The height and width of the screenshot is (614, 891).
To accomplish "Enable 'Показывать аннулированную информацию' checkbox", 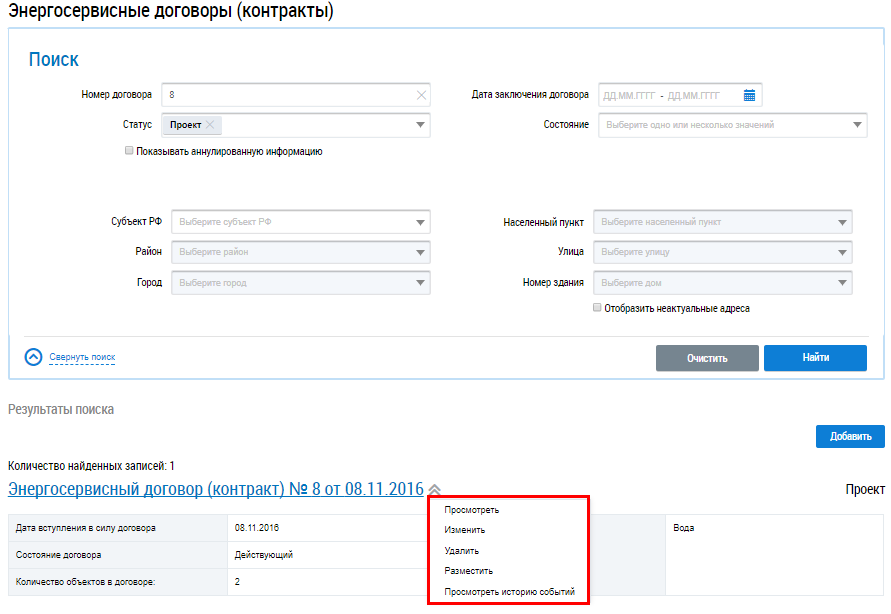I will point(129,151).
